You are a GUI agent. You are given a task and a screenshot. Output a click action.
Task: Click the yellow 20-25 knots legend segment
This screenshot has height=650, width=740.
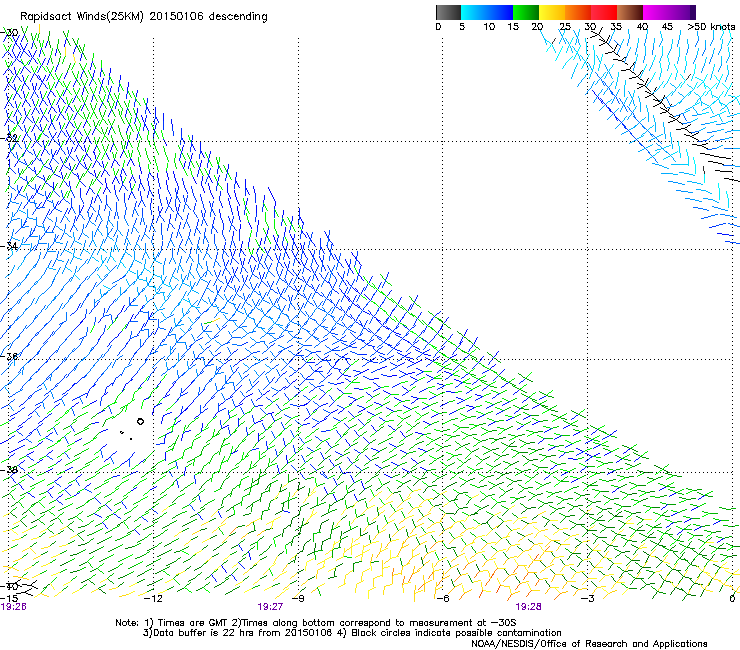pos(552,12)
